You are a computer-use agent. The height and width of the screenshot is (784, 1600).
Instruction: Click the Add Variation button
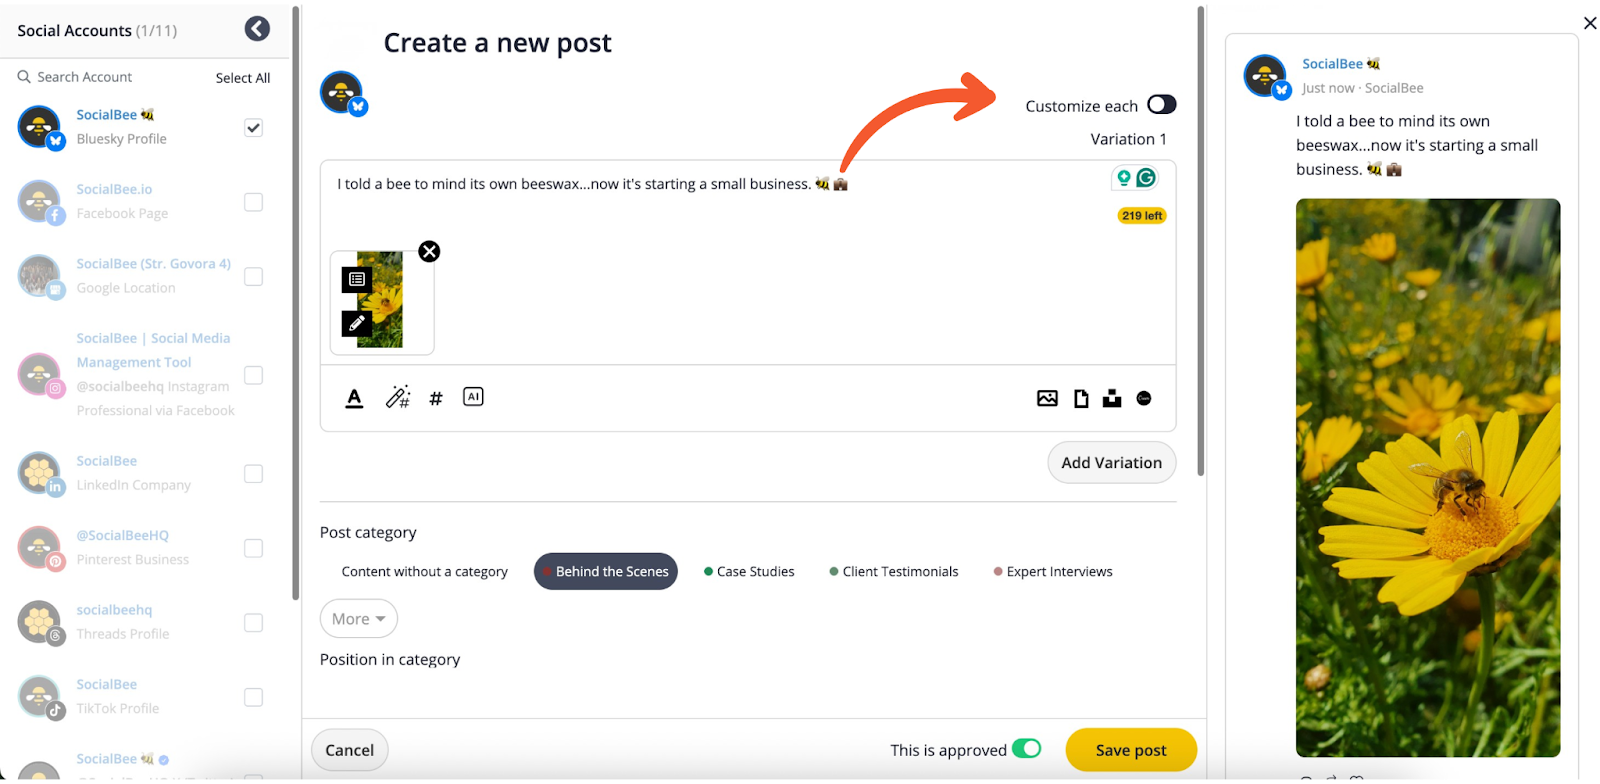[1111, 463]
